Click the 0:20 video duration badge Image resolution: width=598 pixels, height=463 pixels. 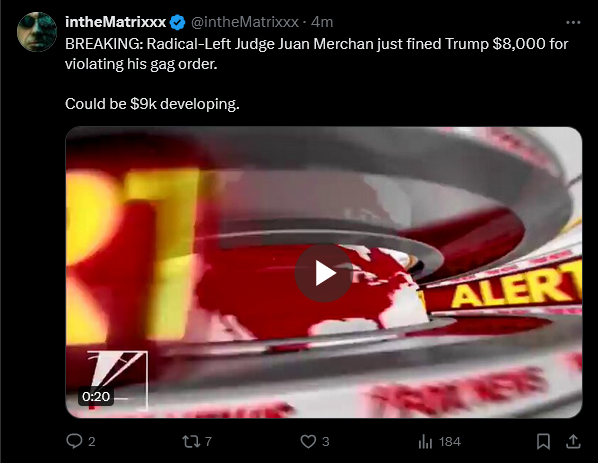click(x=96, y=397)
